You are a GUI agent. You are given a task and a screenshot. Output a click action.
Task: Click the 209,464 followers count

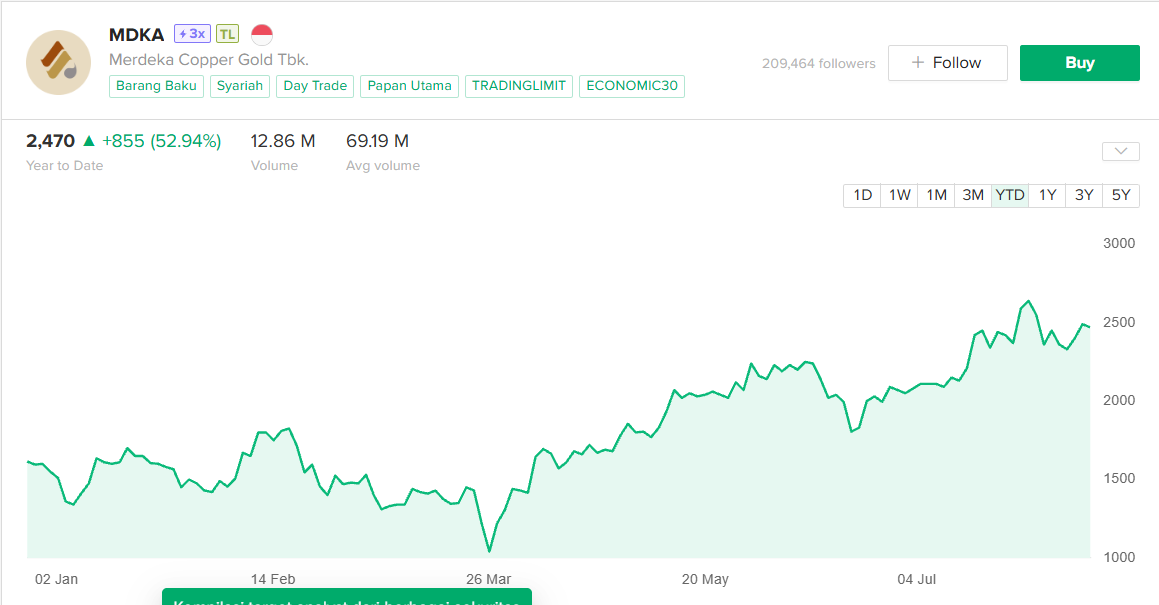[819, 64]
